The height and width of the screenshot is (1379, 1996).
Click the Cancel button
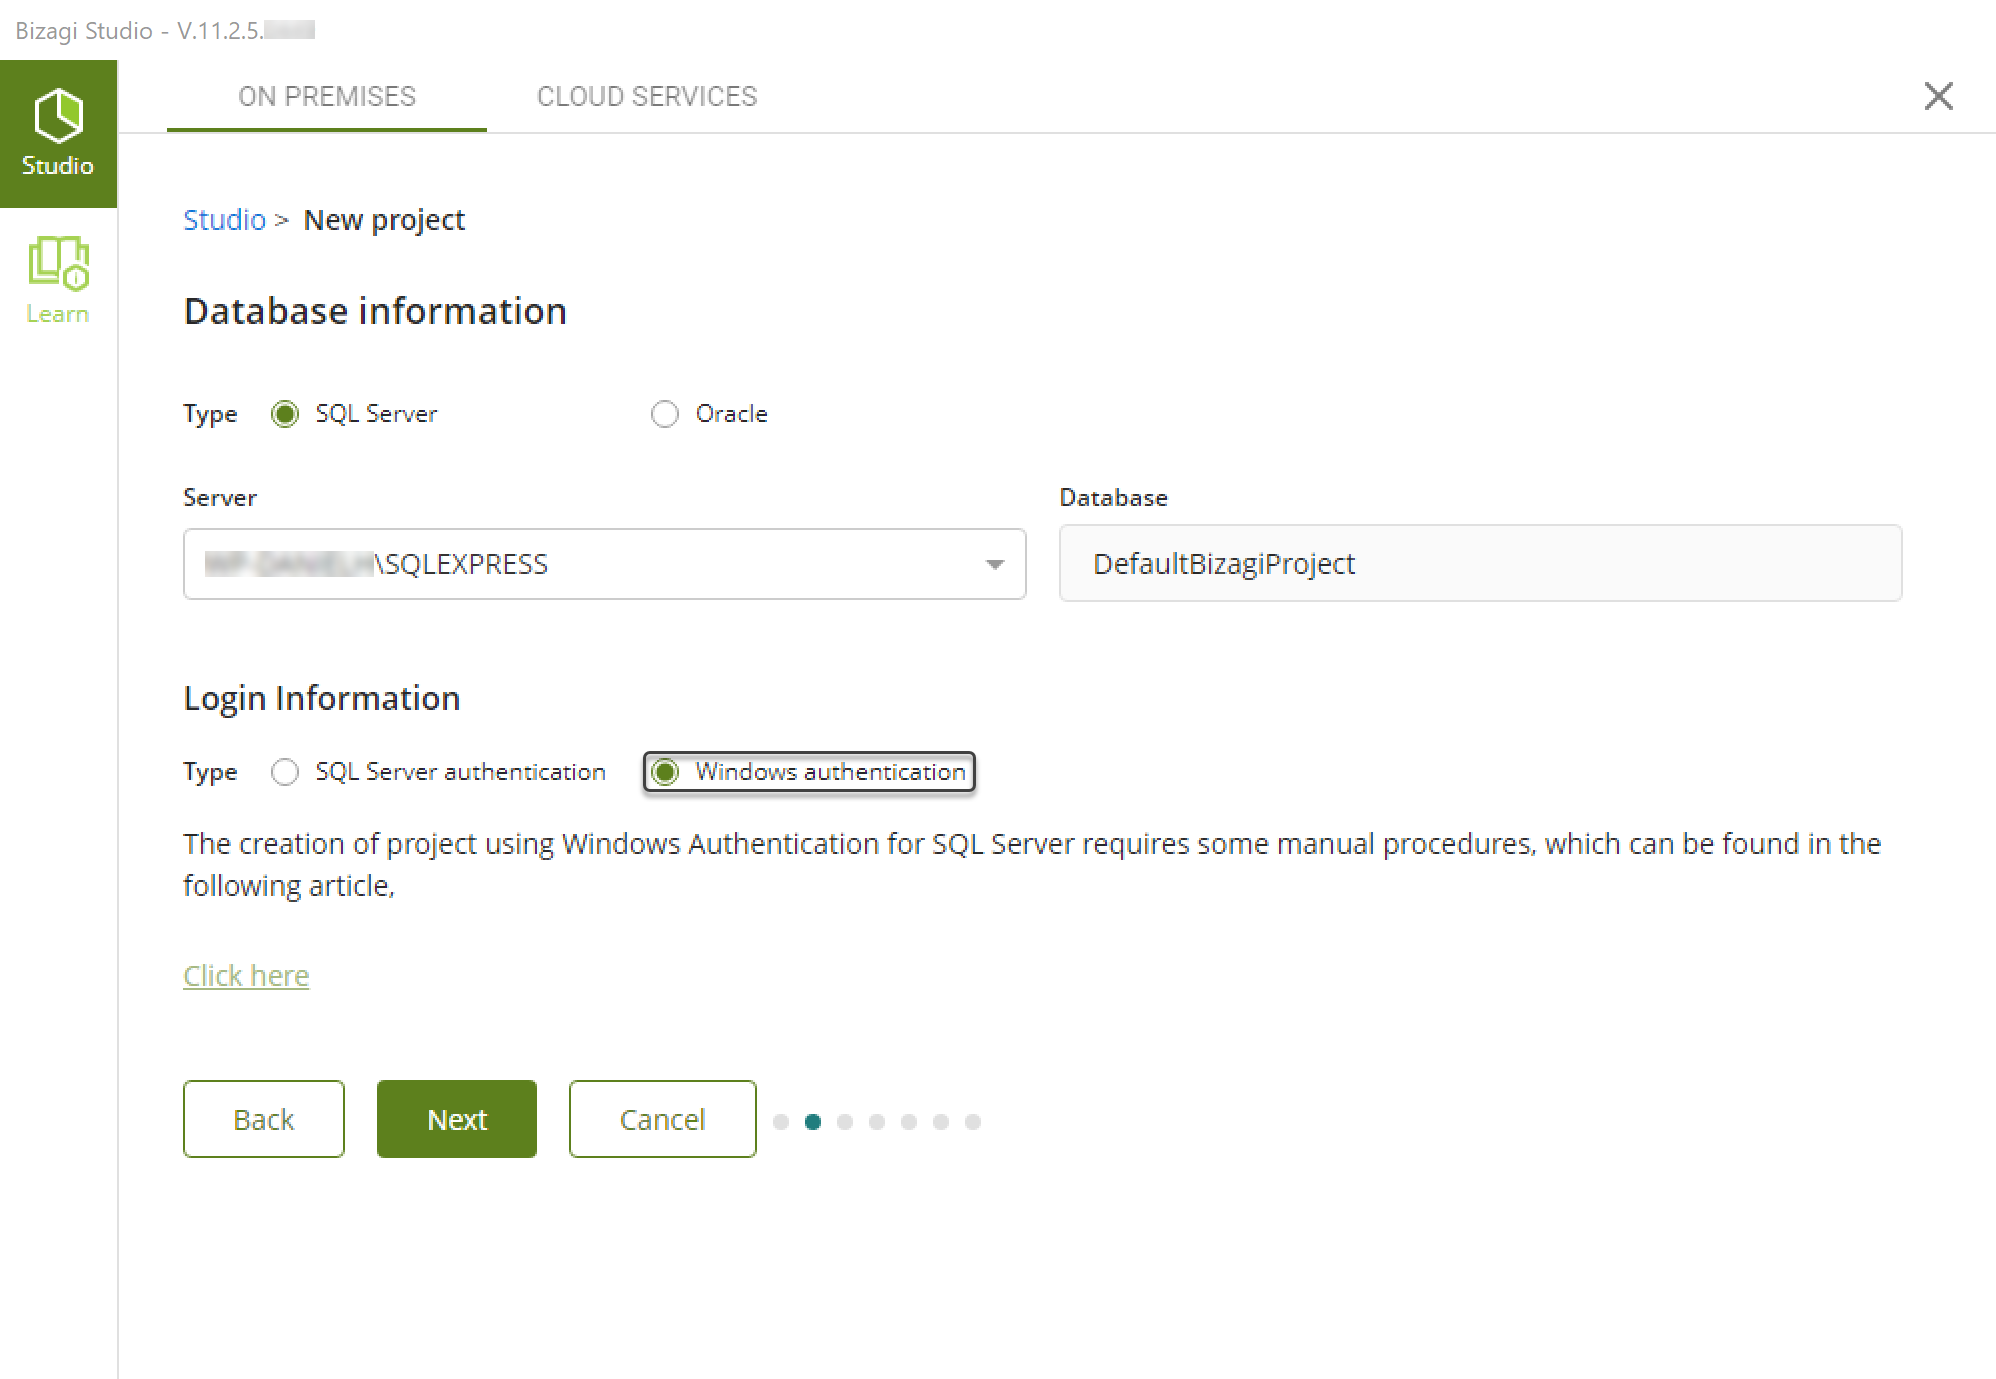click(663, 1119)
